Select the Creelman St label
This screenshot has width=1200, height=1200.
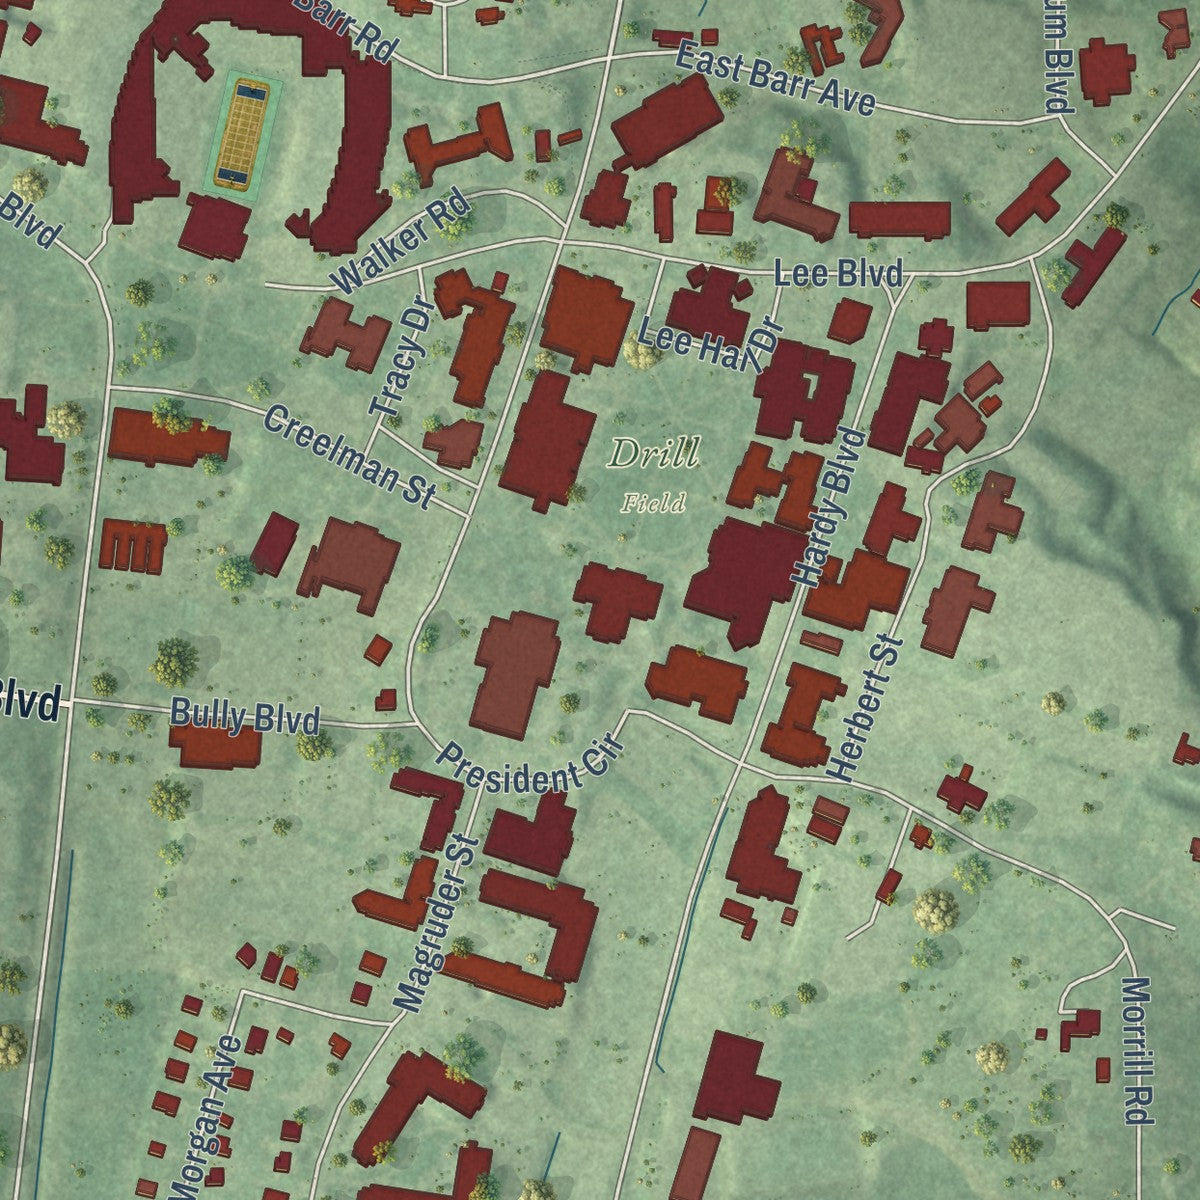coord(349,456)
